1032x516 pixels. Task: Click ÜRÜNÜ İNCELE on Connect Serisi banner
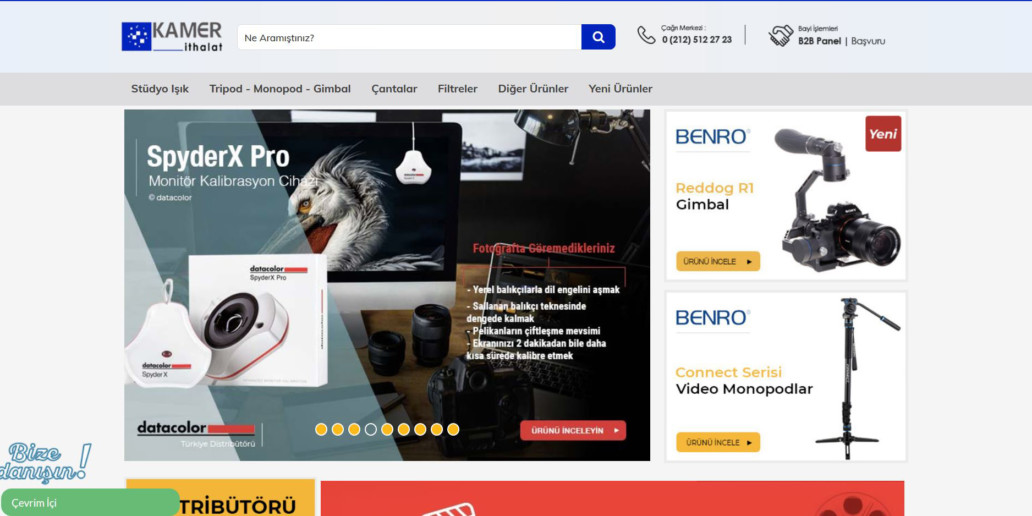tap(718, 442)
